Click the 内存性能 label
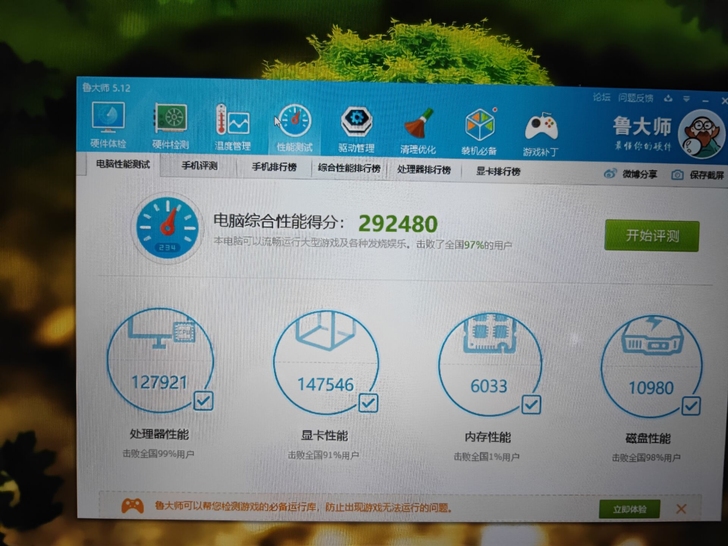This screenshot has height=546, width=728. 488,437
